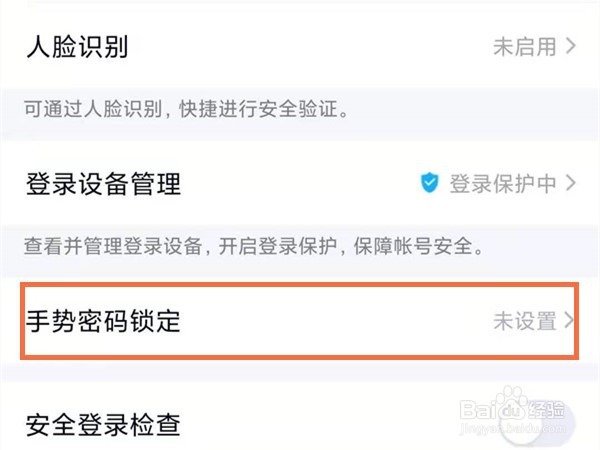Tap the 安全登录检查 label
This screenshot has width=600, height=450.
103,425
